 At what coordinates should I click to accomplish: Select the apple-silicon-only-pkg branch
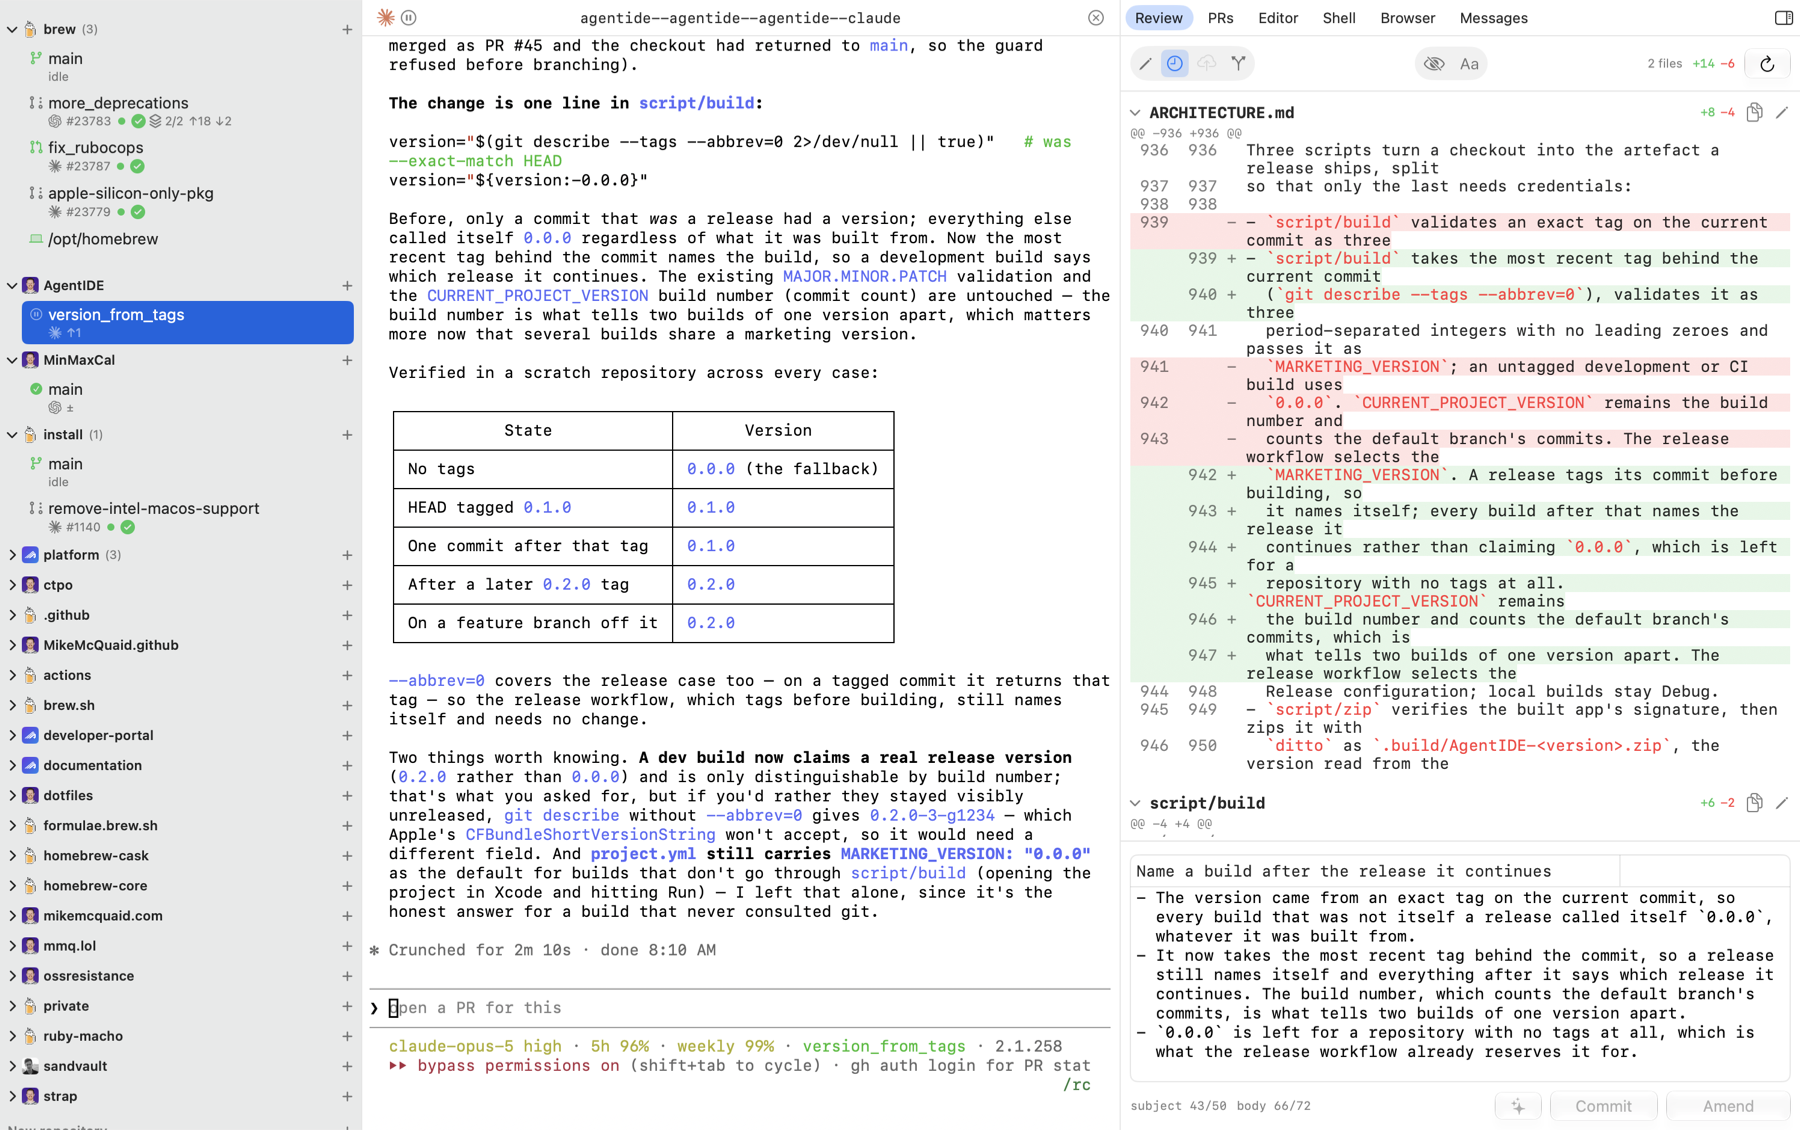click(x=188, y=202)
